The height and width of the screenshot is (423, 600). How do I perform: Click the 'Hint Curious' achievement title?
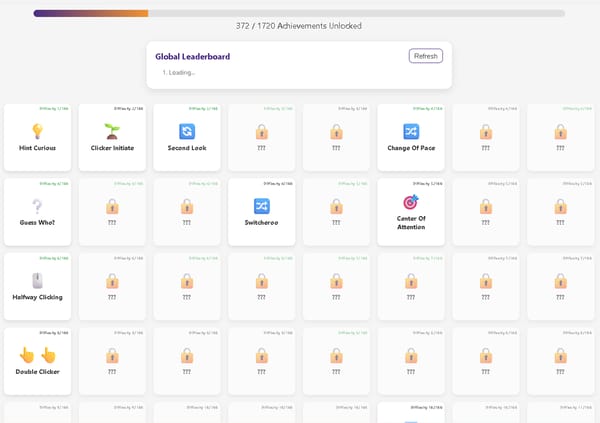38,148
